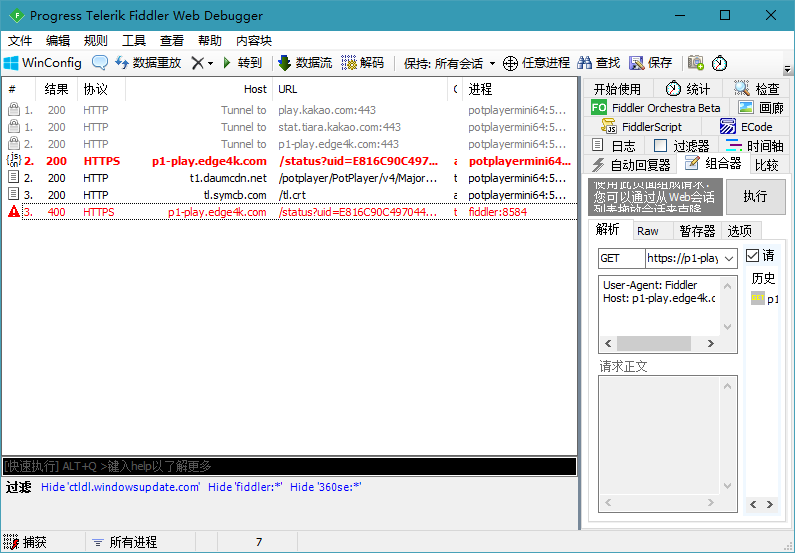
Task: Open the 规则 (Rules) menu
Action: 95,41
